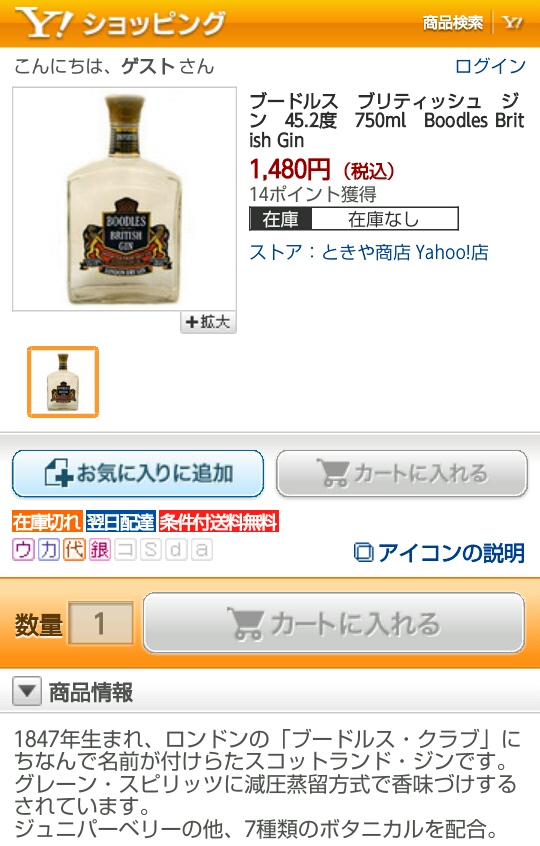
Task: Click the ウ payment icon
Action: click(x=23, y=550)
